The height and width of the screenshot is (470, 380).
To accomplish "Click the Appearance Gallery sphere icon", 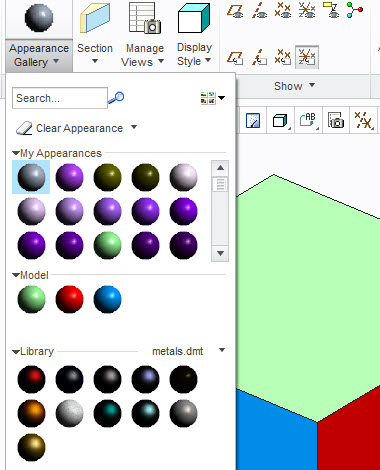I will 39,18.
